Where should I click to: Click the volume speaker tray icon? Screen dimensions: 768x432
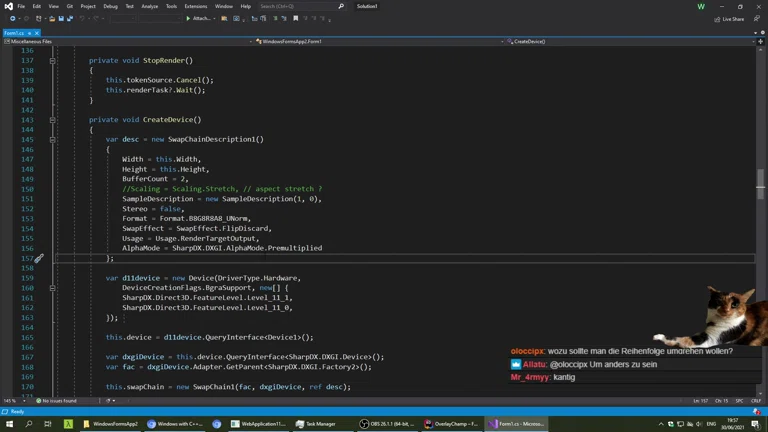point(699,424)
